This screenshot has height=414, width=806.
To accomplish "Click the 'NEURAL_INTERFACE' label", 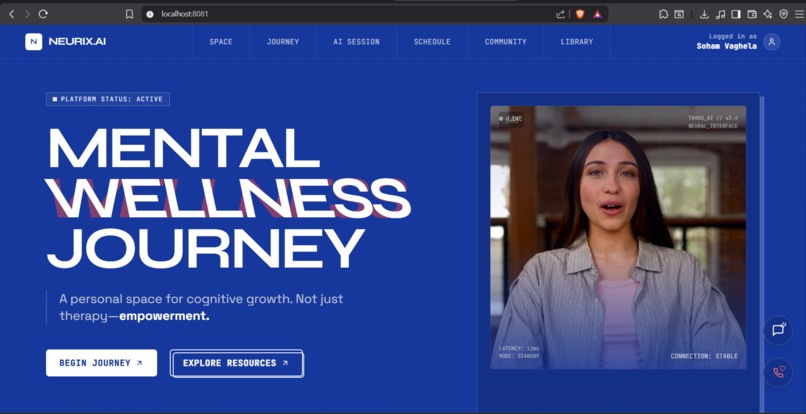I will pos(713,126).
